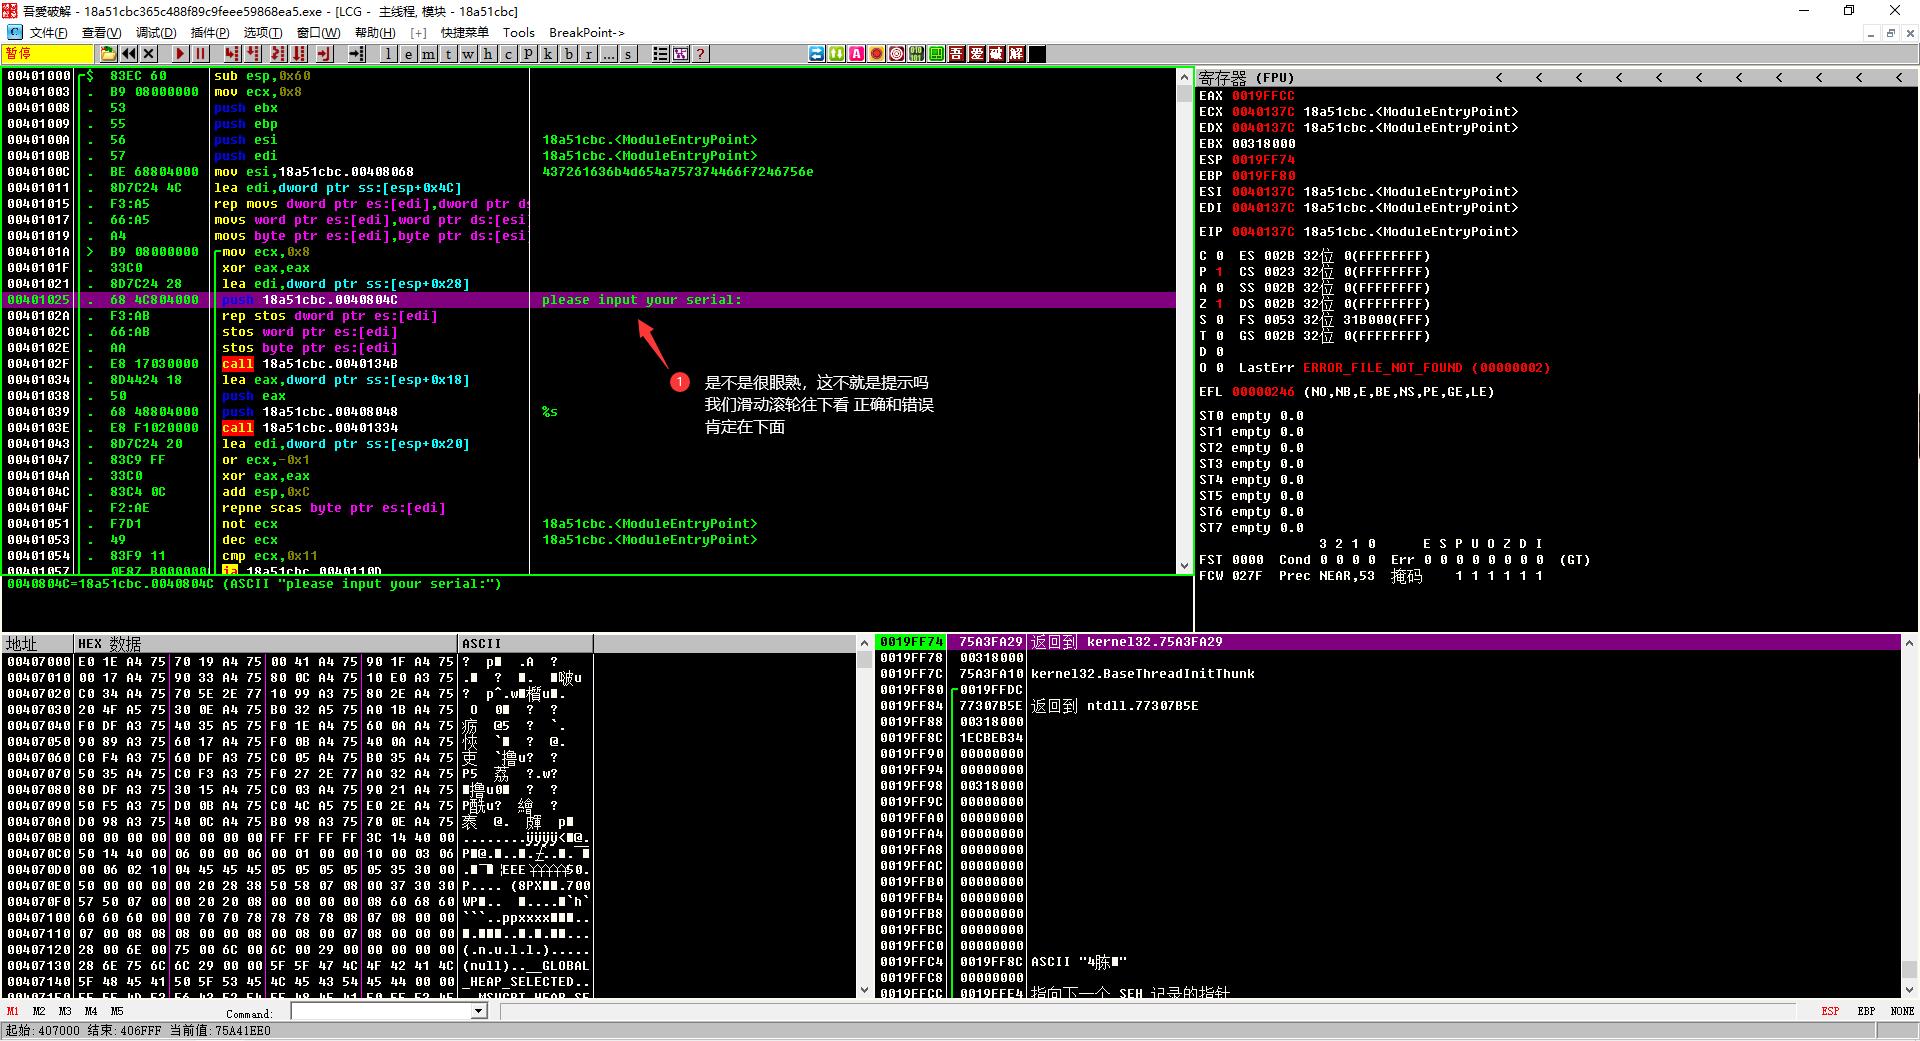Click the 破 toolbar icon

997,54
